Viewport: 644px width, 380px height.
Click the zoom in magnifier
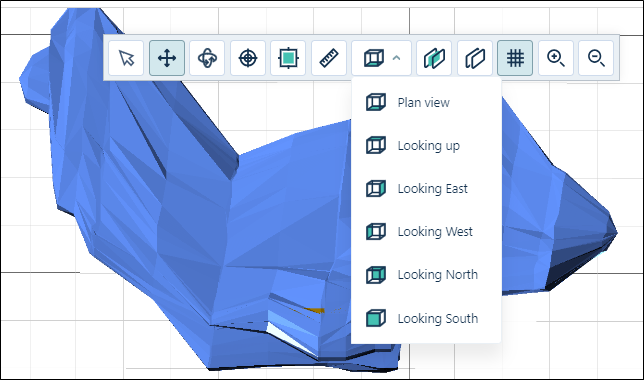coord(556,58)
